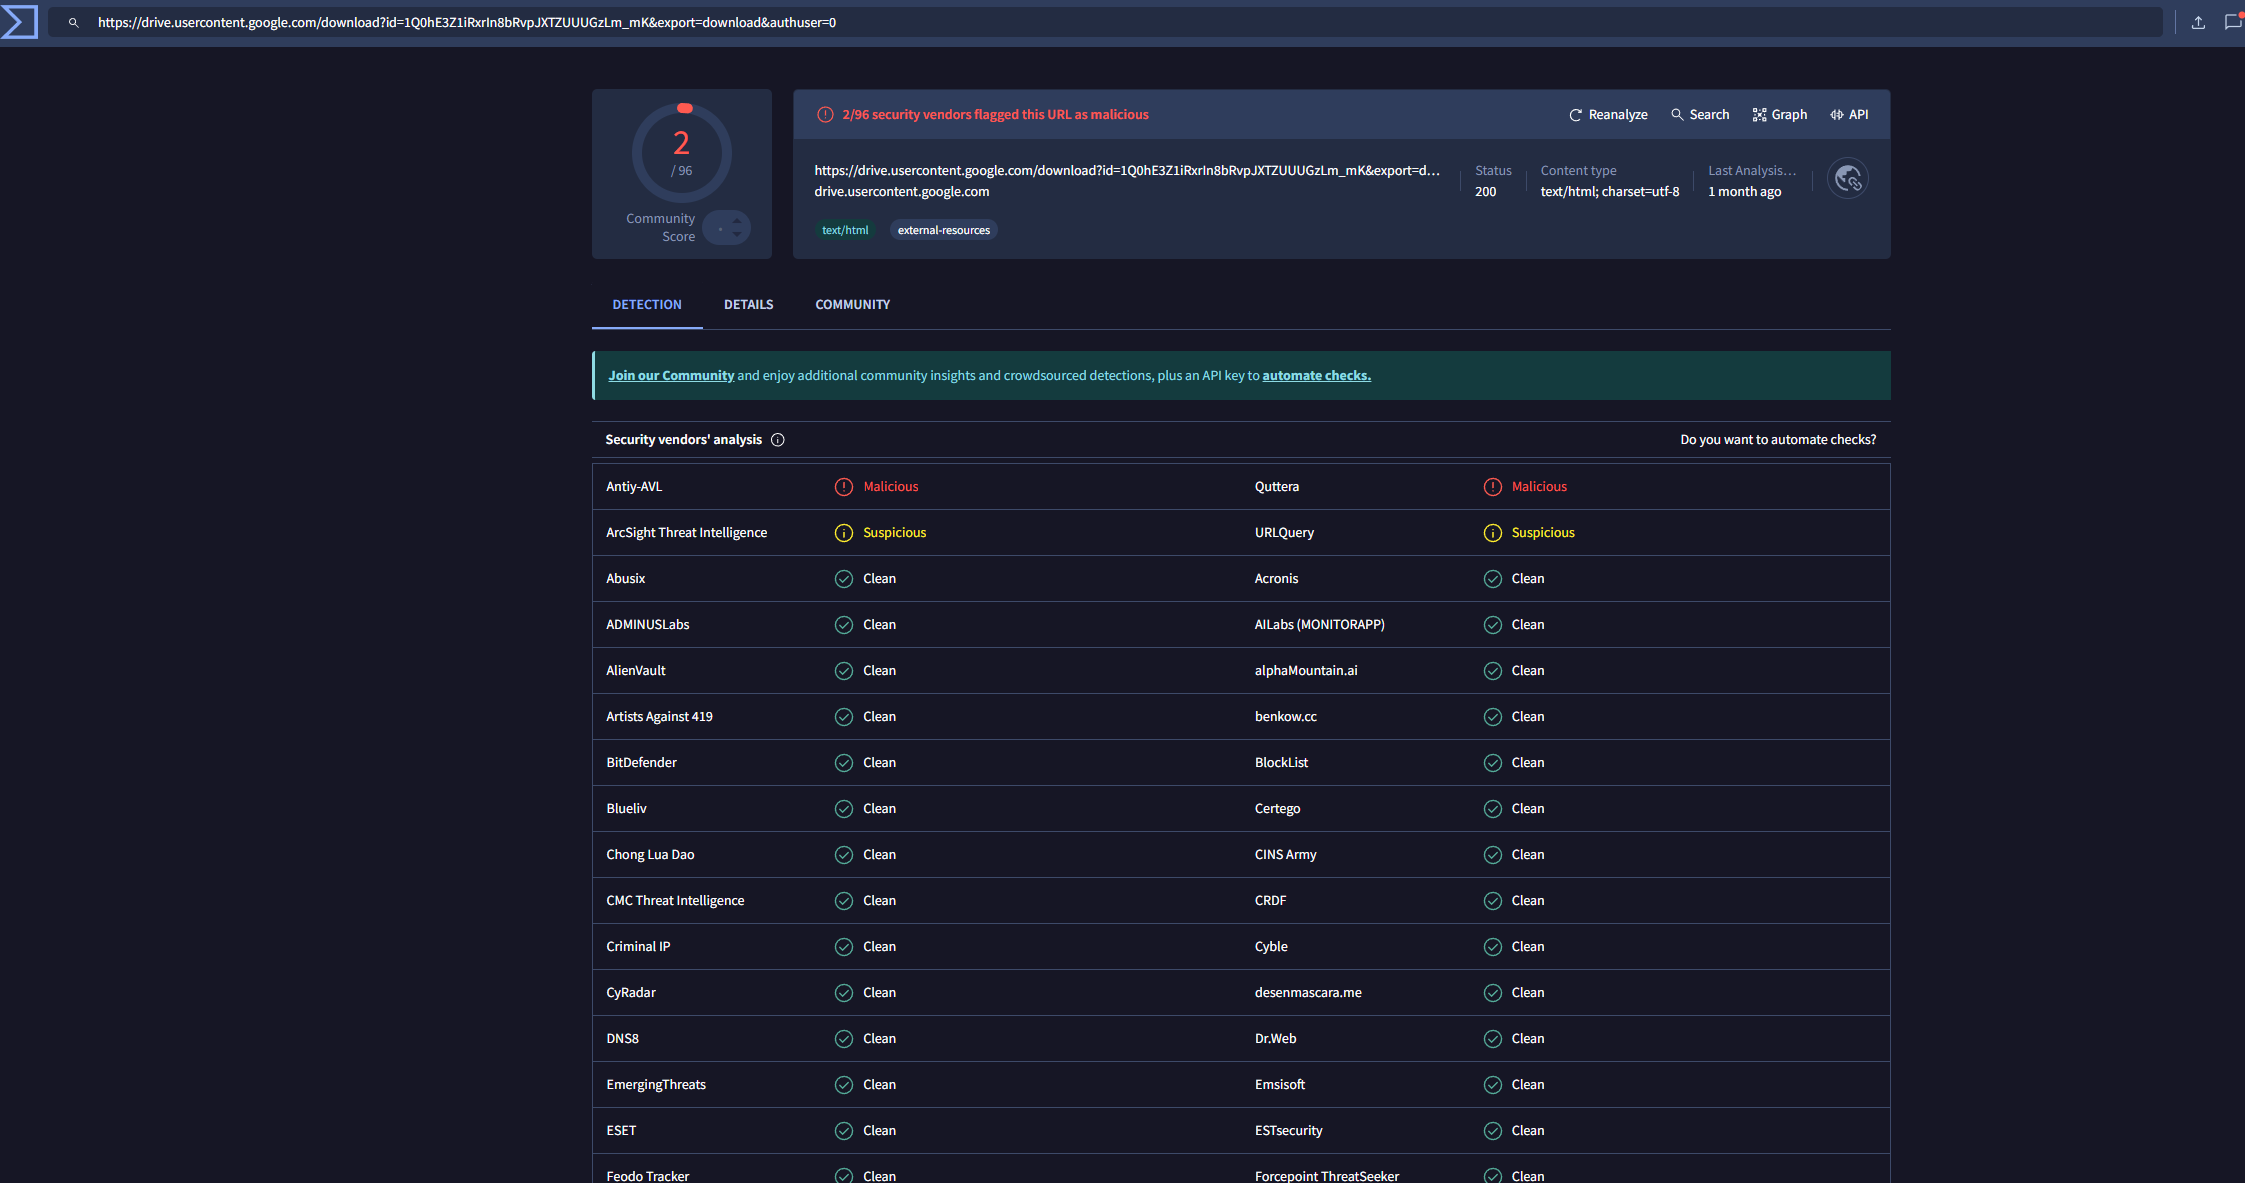Click the full scanned URL in the summary card
The image size is (2245, 1183).
point(1127,171)
